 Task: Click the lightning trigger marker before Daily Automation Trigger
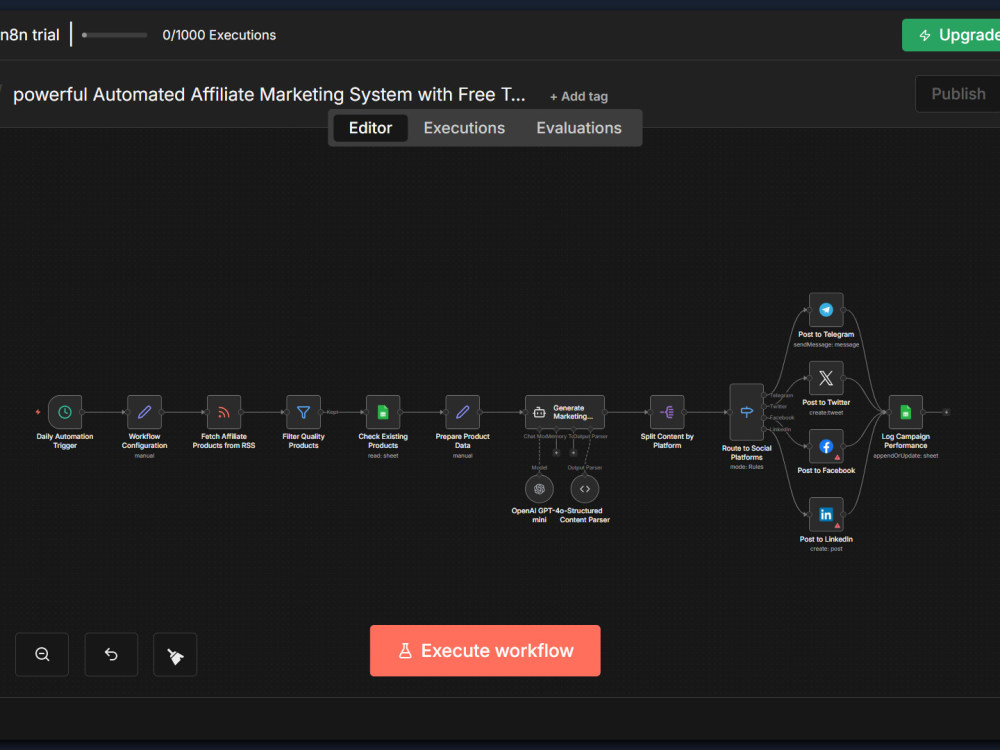[38, 412]
